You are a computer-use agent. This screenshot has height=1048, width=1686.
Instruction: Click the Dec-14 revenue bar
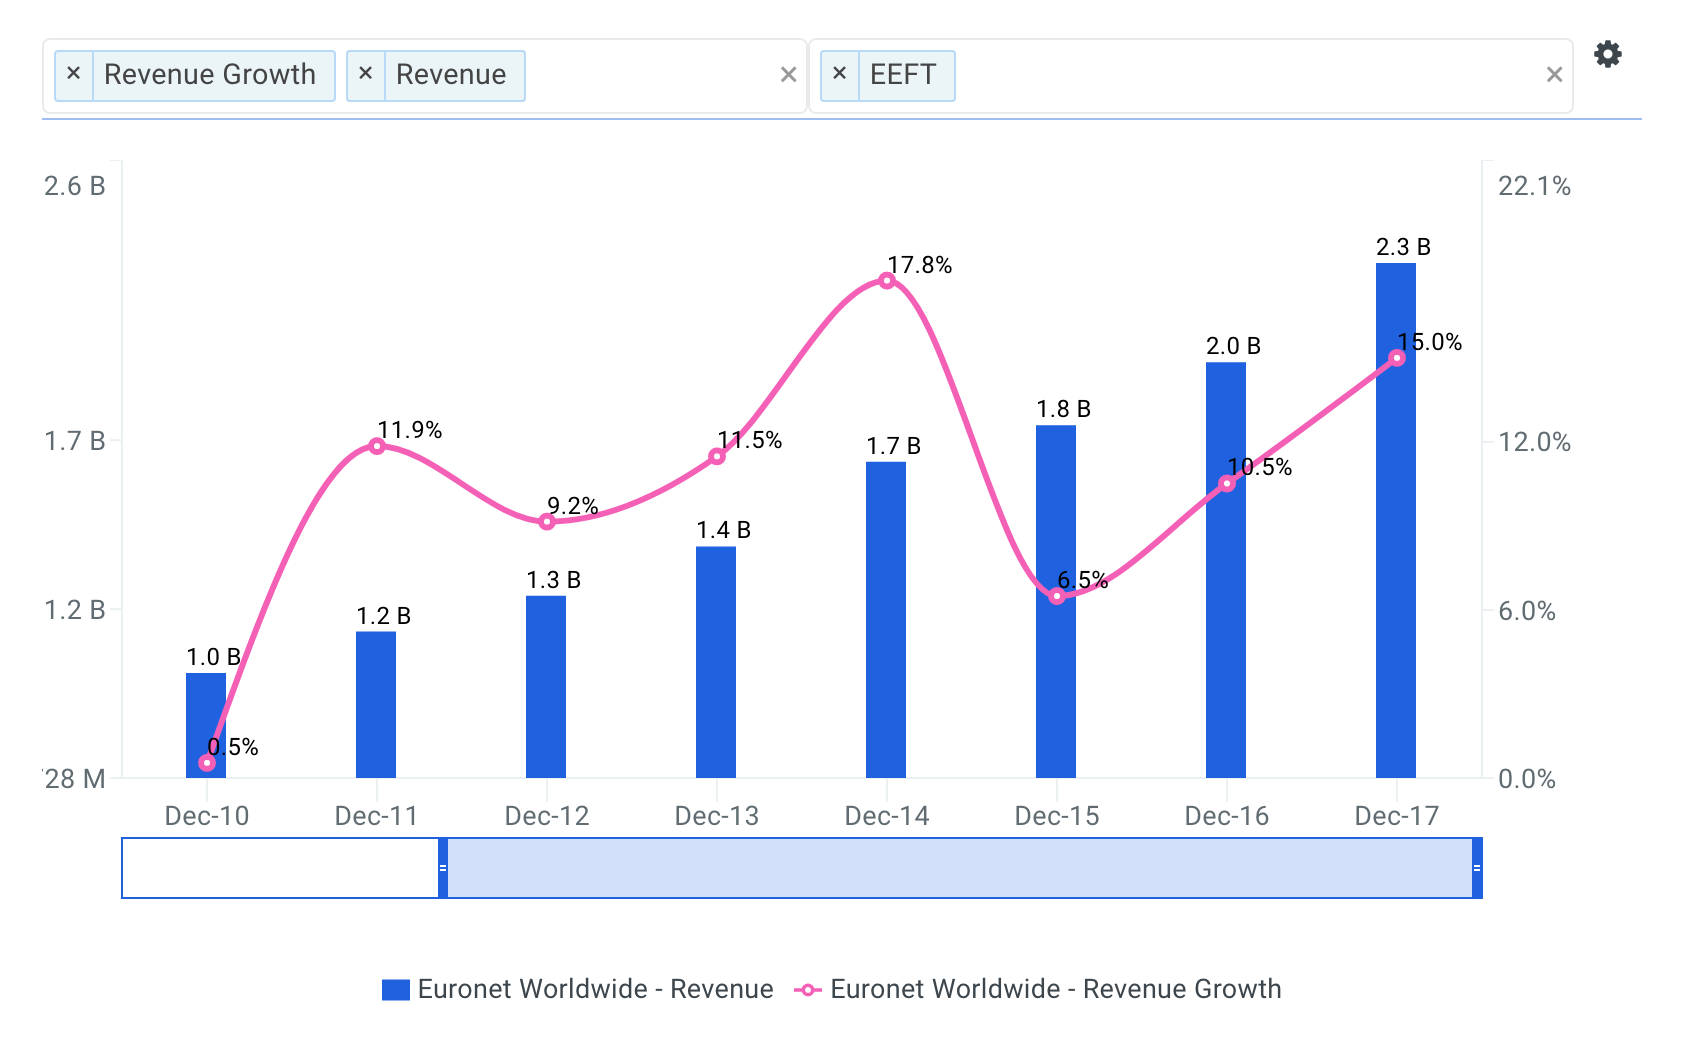[x=886, y=620]
